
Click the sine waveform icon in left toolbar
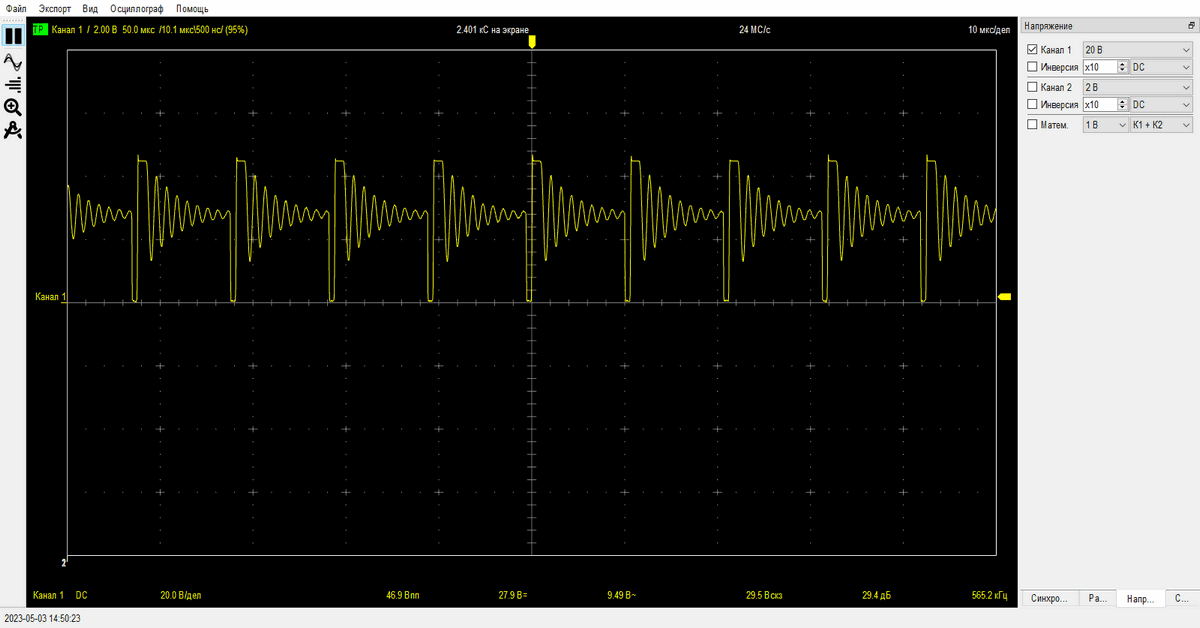point(13,61)
